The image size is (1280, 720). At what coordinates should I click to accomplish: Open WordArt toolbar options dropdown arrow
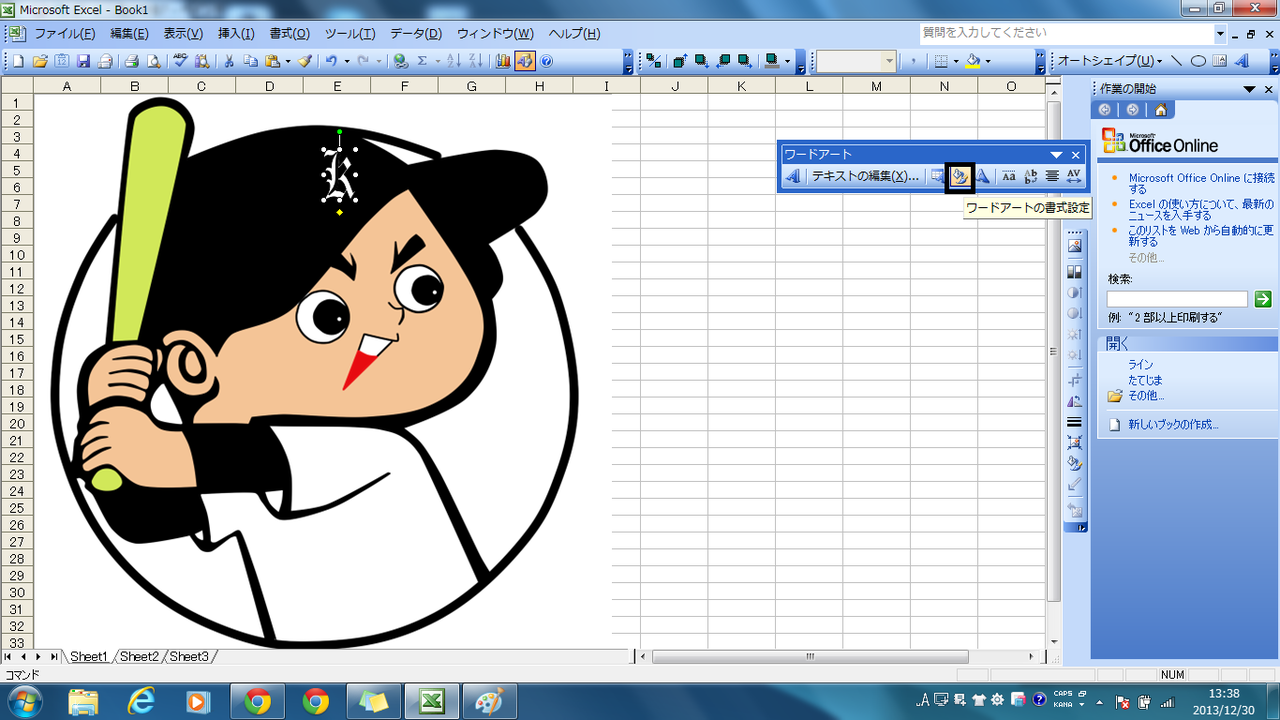(1057, 155)
